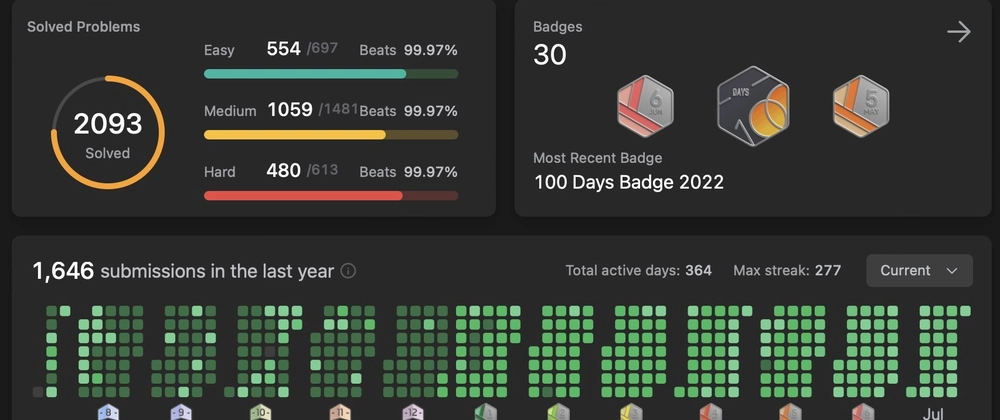Show the submissions info tooltip icon
Viewport: 1000px width, 420px height.
[x=348, y=271]
